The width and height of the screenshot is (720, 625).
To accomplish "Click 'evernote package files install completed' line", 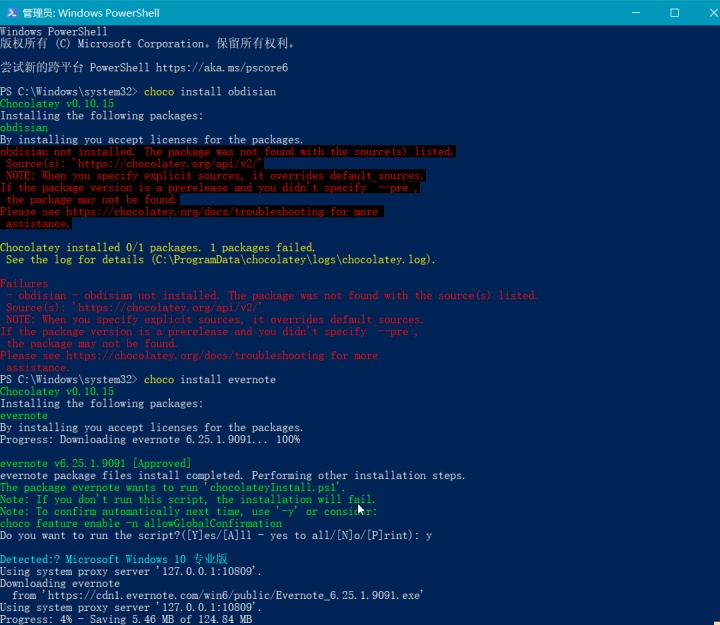I will tap(233, 475).
